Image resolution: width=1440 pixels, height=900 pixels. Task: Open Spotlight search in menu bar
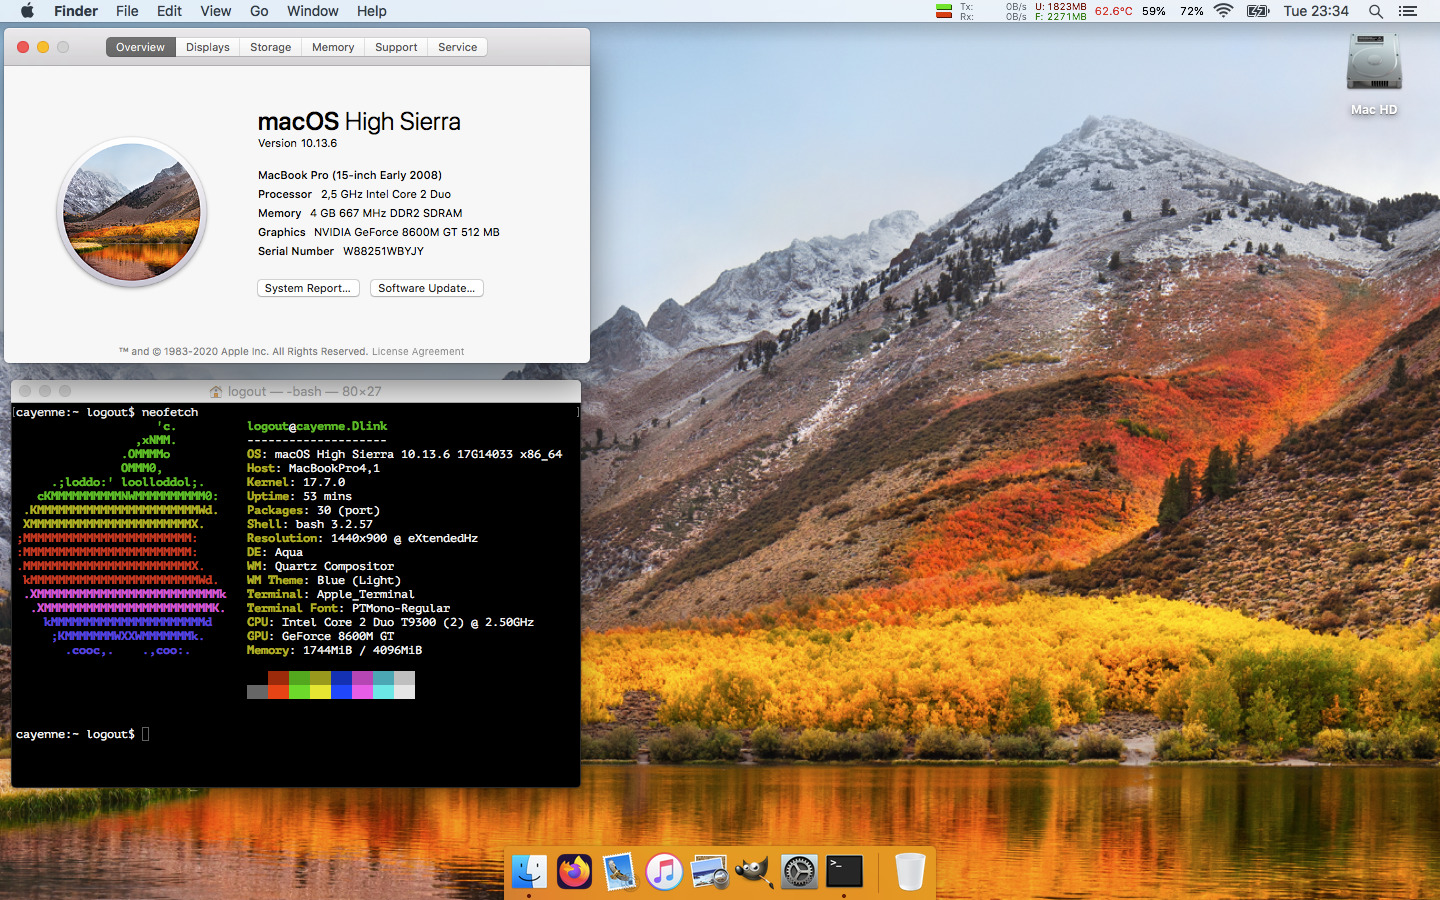pos(1376,11)
